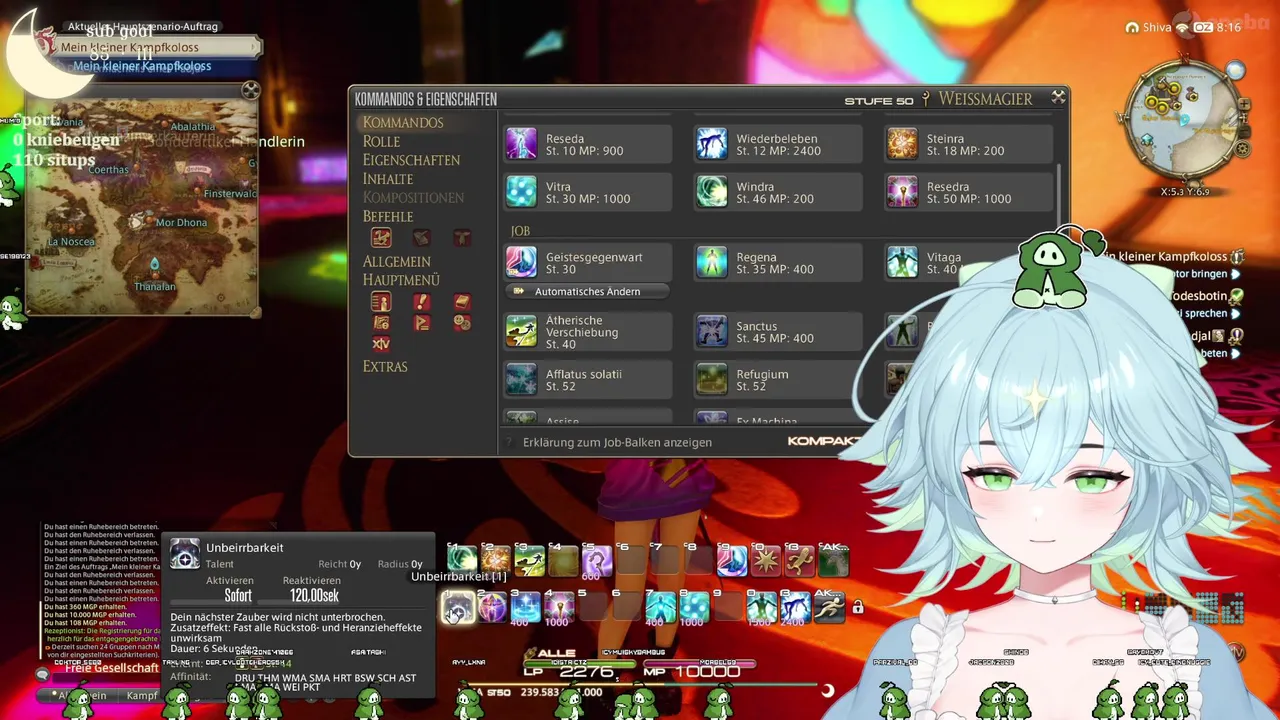Image resolution: width=1280 pixels, height=720 pixels.
Task: Open the Rolle category
Action: click(x=381, y=141)
